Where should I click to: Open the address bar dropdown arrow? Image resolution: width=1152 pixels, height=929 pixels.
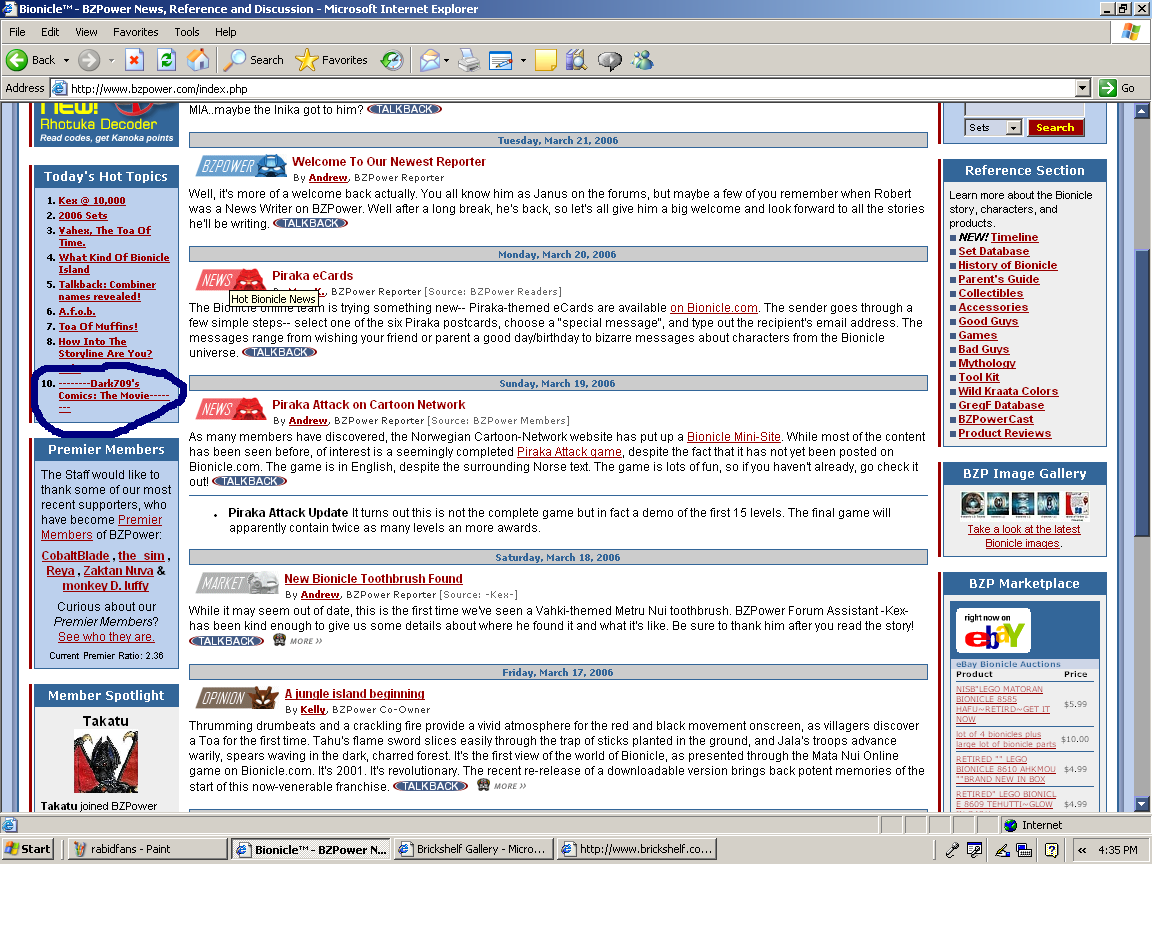pos(1082,88)
